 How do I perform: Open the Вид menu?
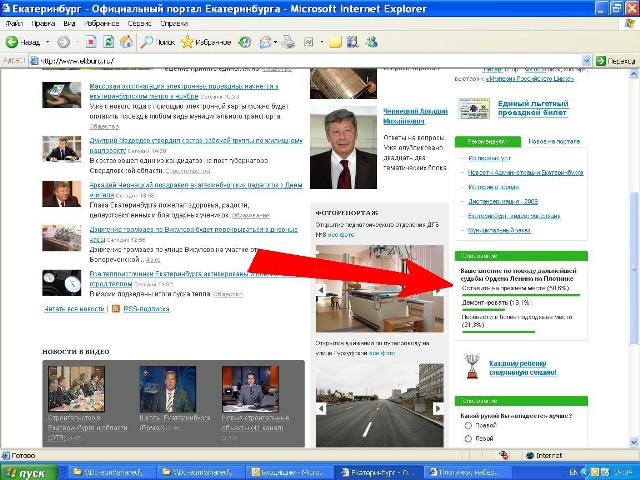(x=69, y=24)
